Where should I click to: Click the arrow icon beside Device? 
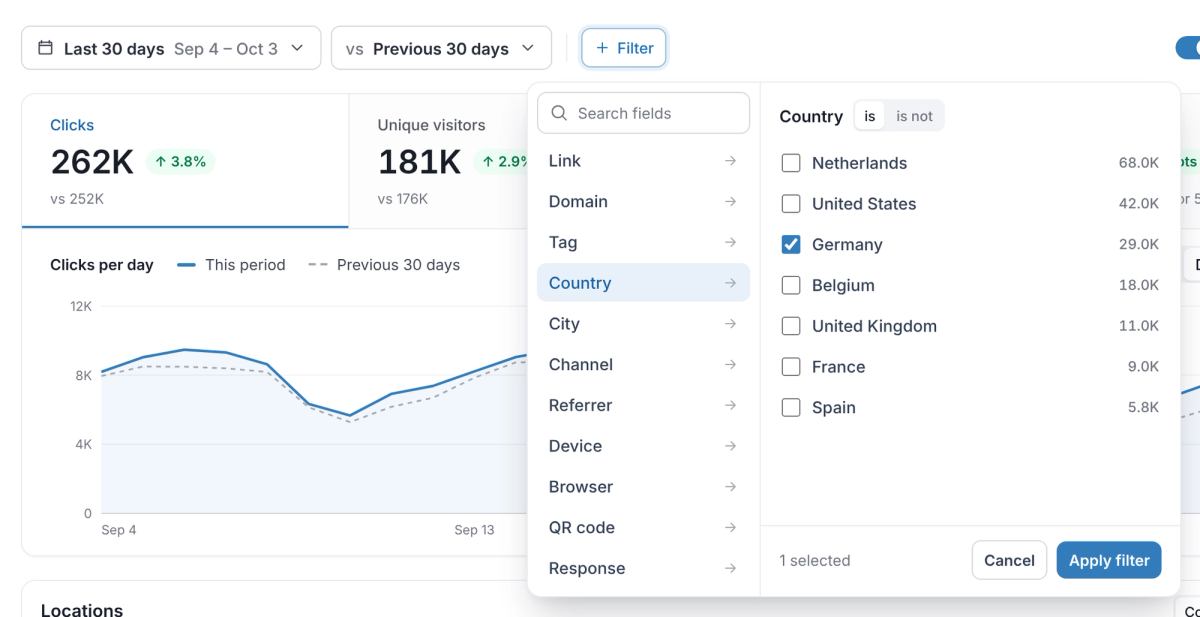point(731,446)
